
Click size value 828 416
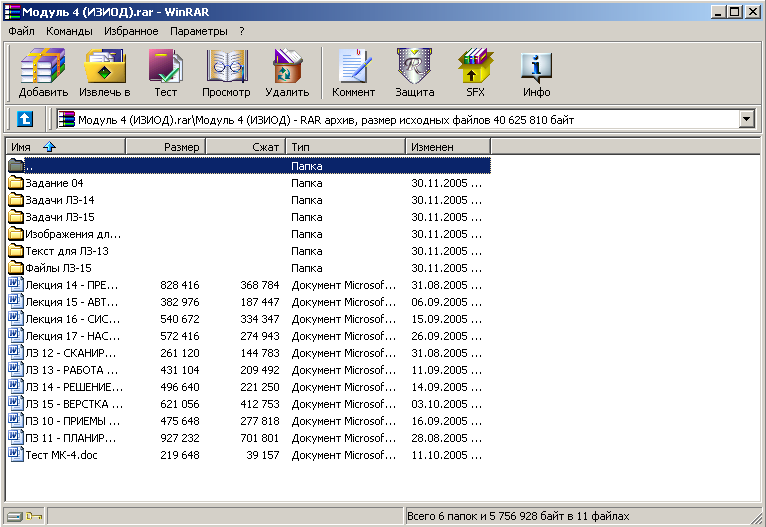tap(180, 285)
